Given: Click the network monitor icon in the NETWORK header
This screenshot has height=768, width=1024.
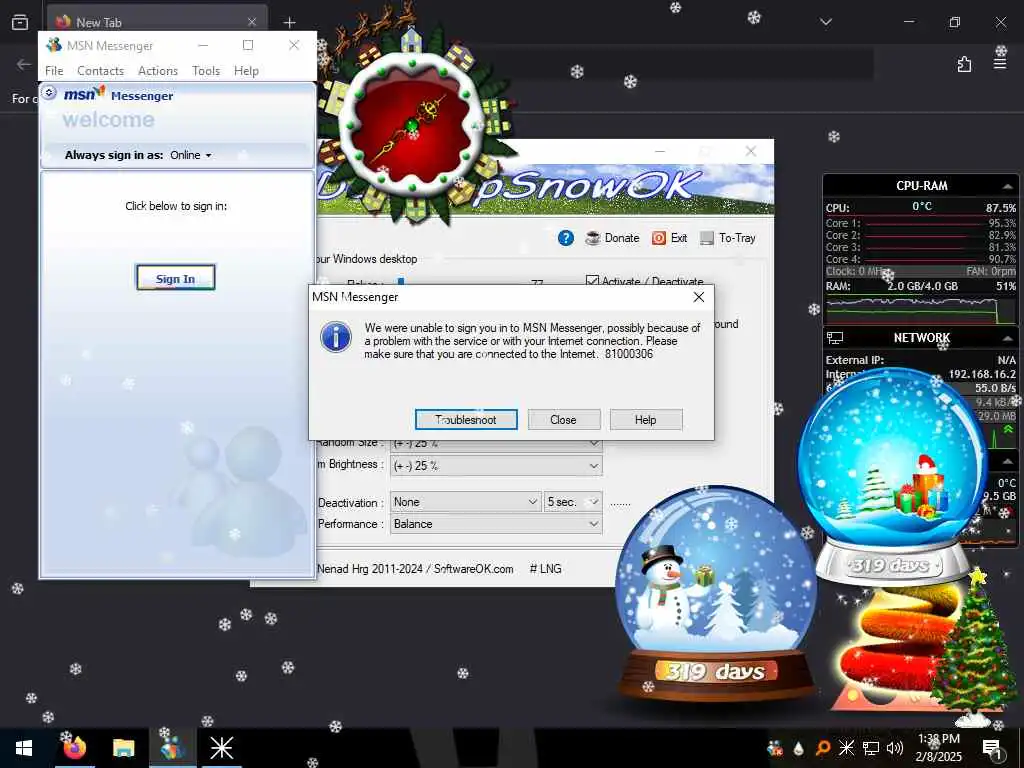Looking at the screenshot, I should (x=835, y=338).
